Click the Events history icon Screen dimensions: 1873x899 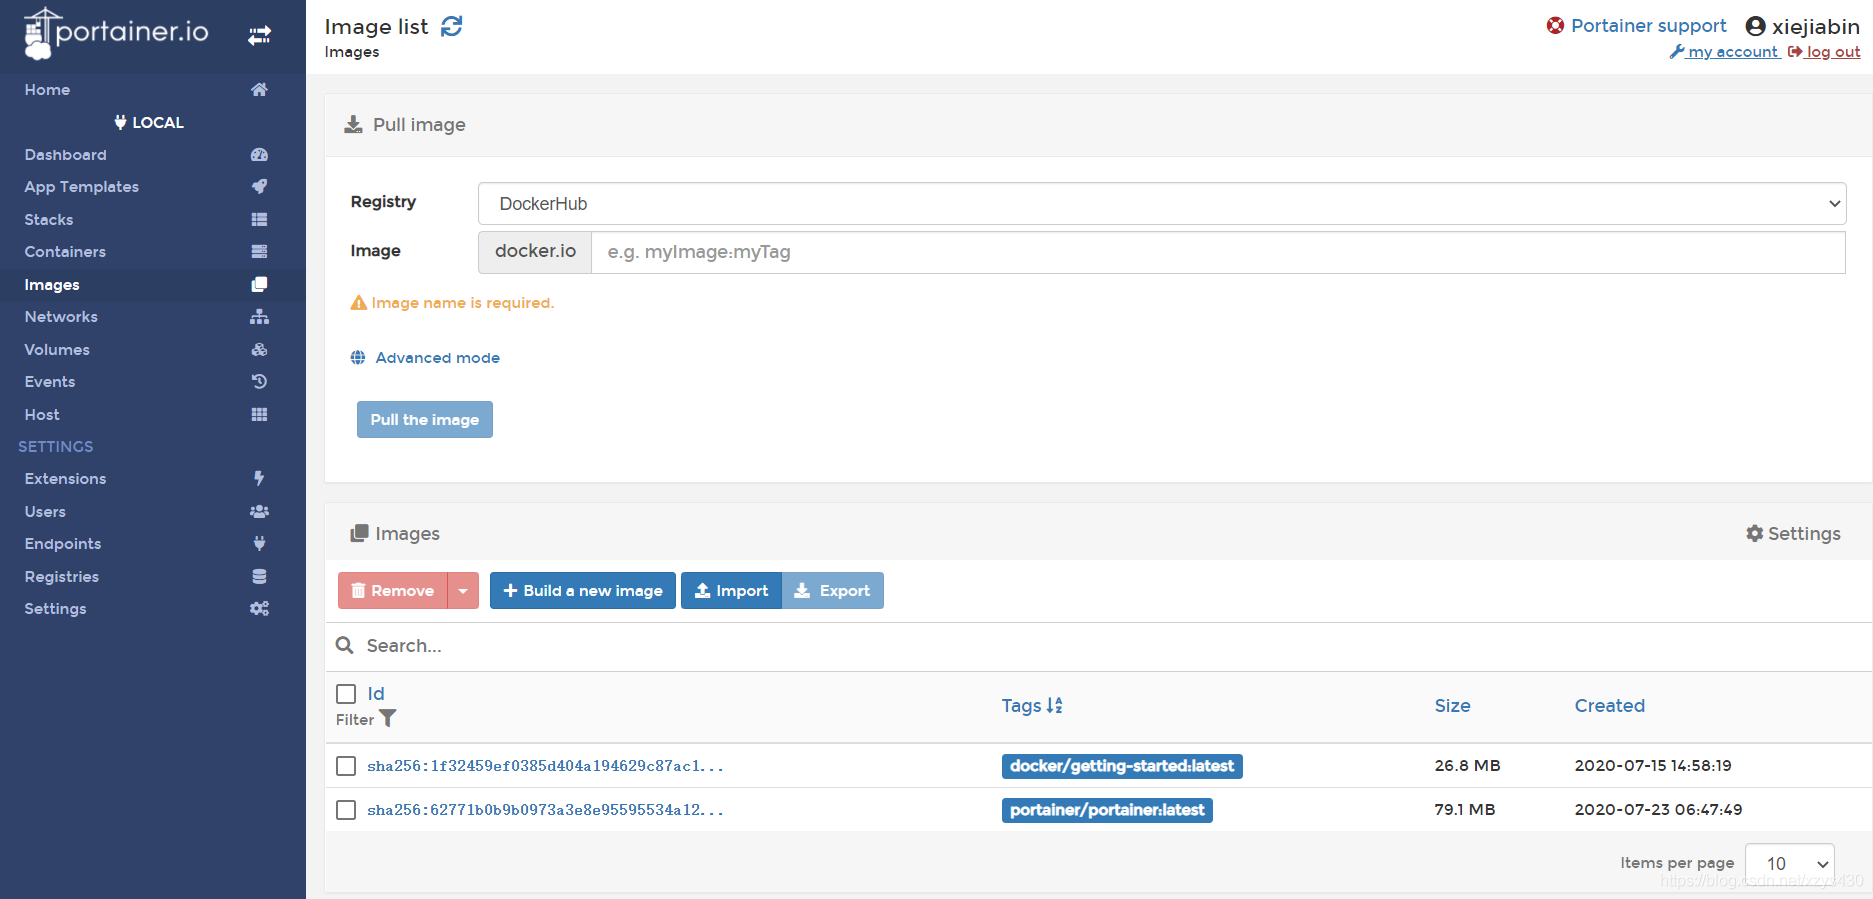[259, 382]
